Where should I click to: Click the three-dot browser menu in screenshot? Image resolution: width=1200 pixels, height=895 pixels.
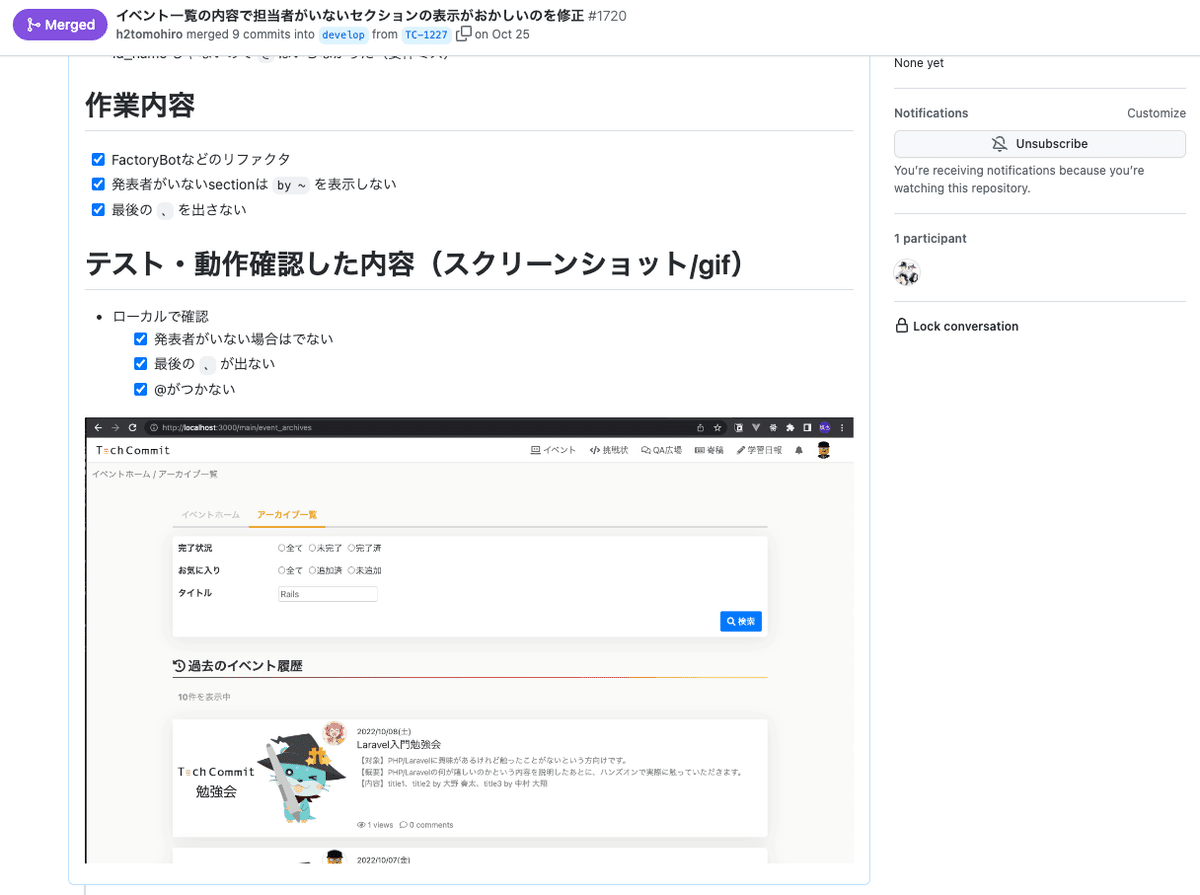coord(843,427)
